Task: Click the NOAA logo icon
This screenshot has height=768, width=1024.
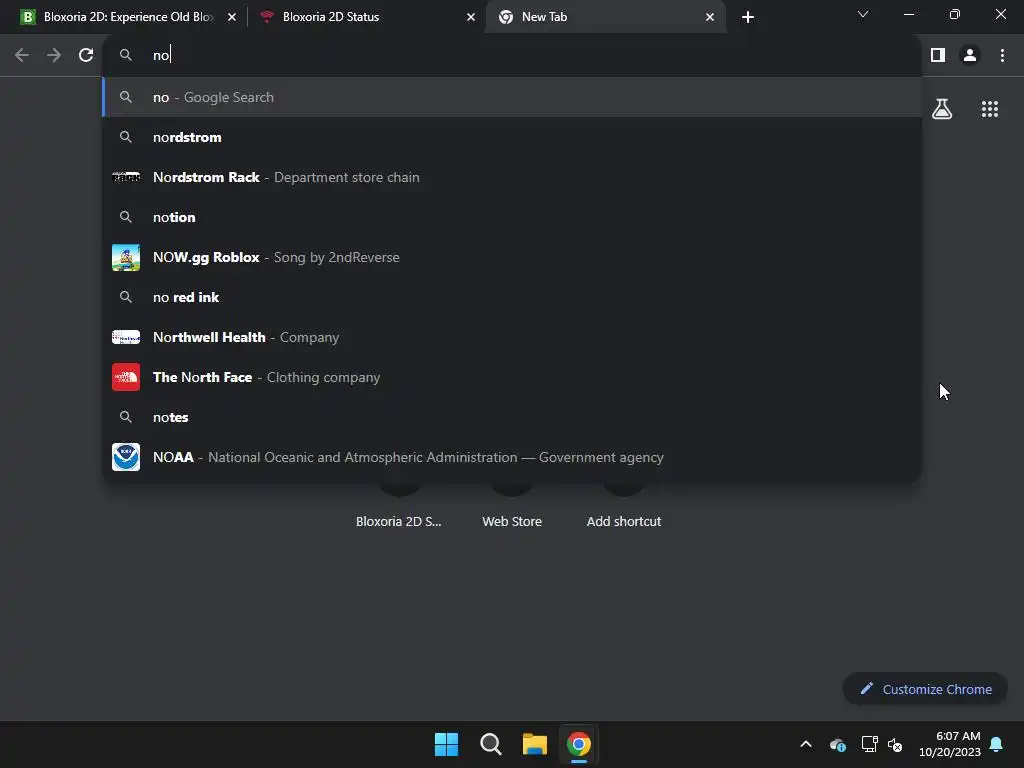Action: click(126, 457)
